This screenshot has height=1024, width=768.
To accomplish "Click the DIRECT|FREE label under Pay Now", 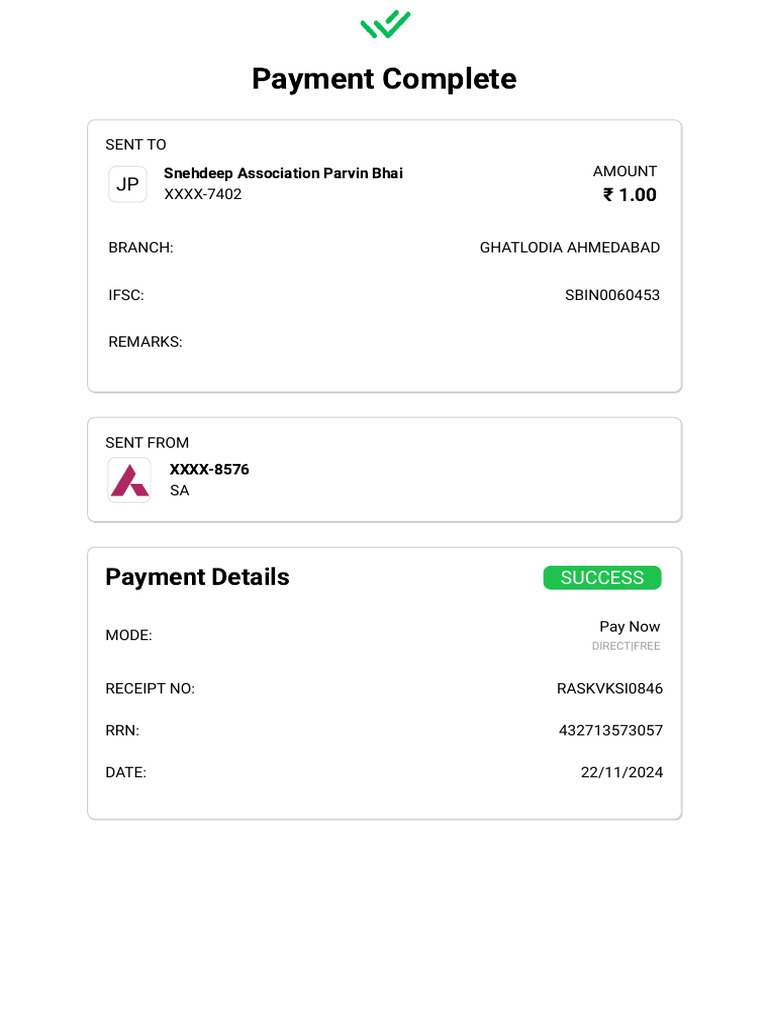I will 626,646.
